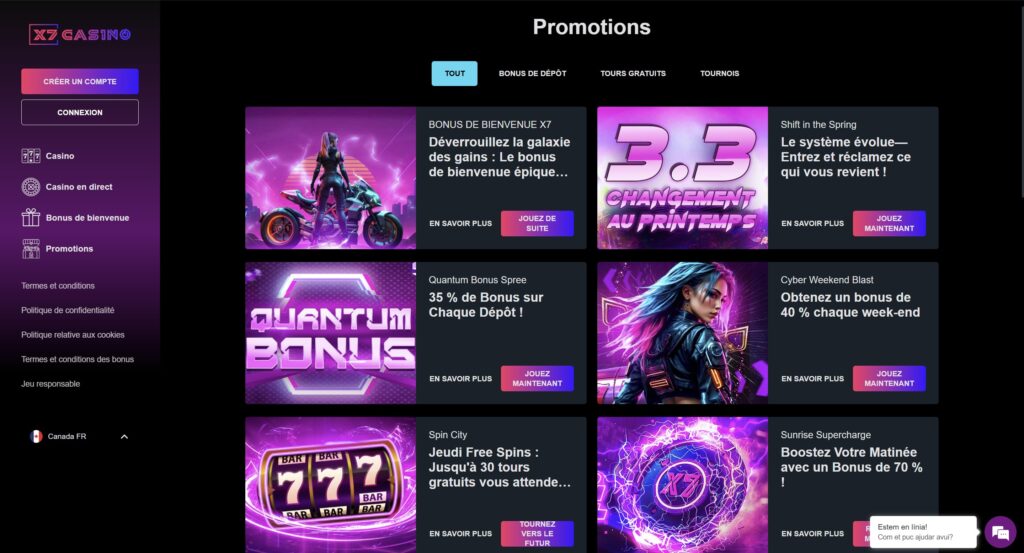
Task: Open the Termes et conditions link
Action: (x=57, y=286)
